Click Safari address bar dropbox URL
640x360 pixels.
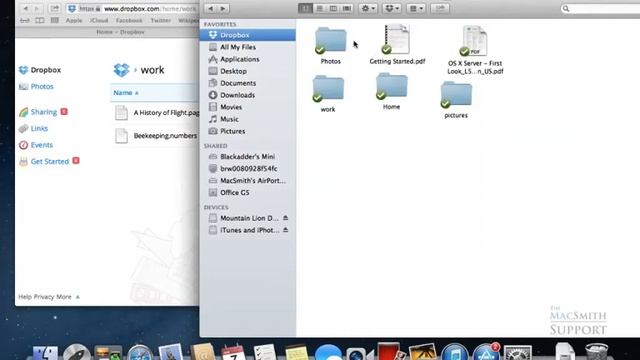click(133, 9)
